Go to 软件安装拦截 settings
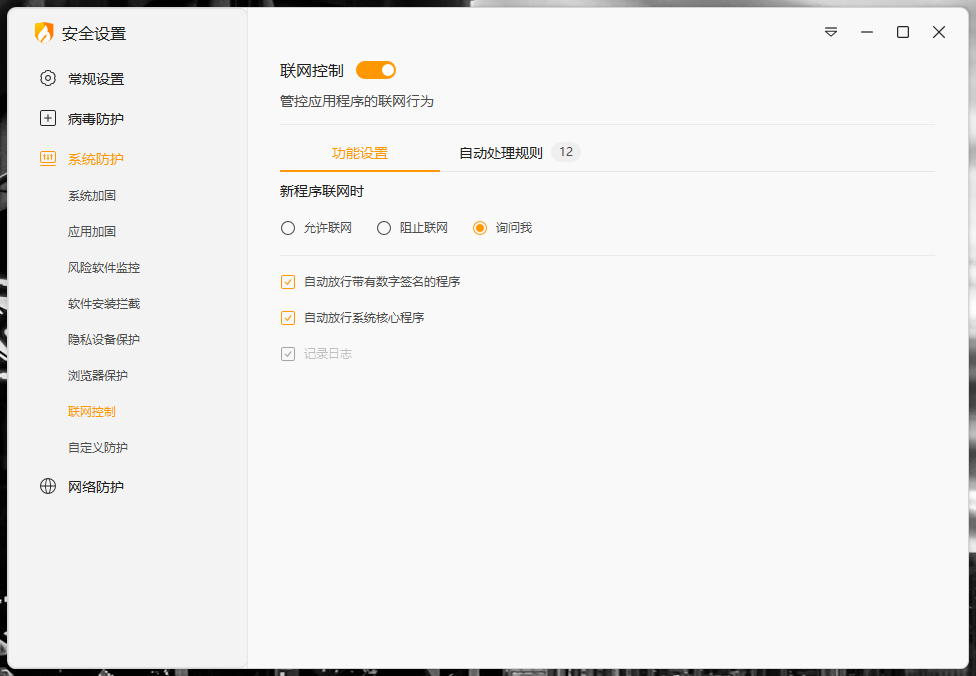The image size is (976, 676). tap(104, 303)
